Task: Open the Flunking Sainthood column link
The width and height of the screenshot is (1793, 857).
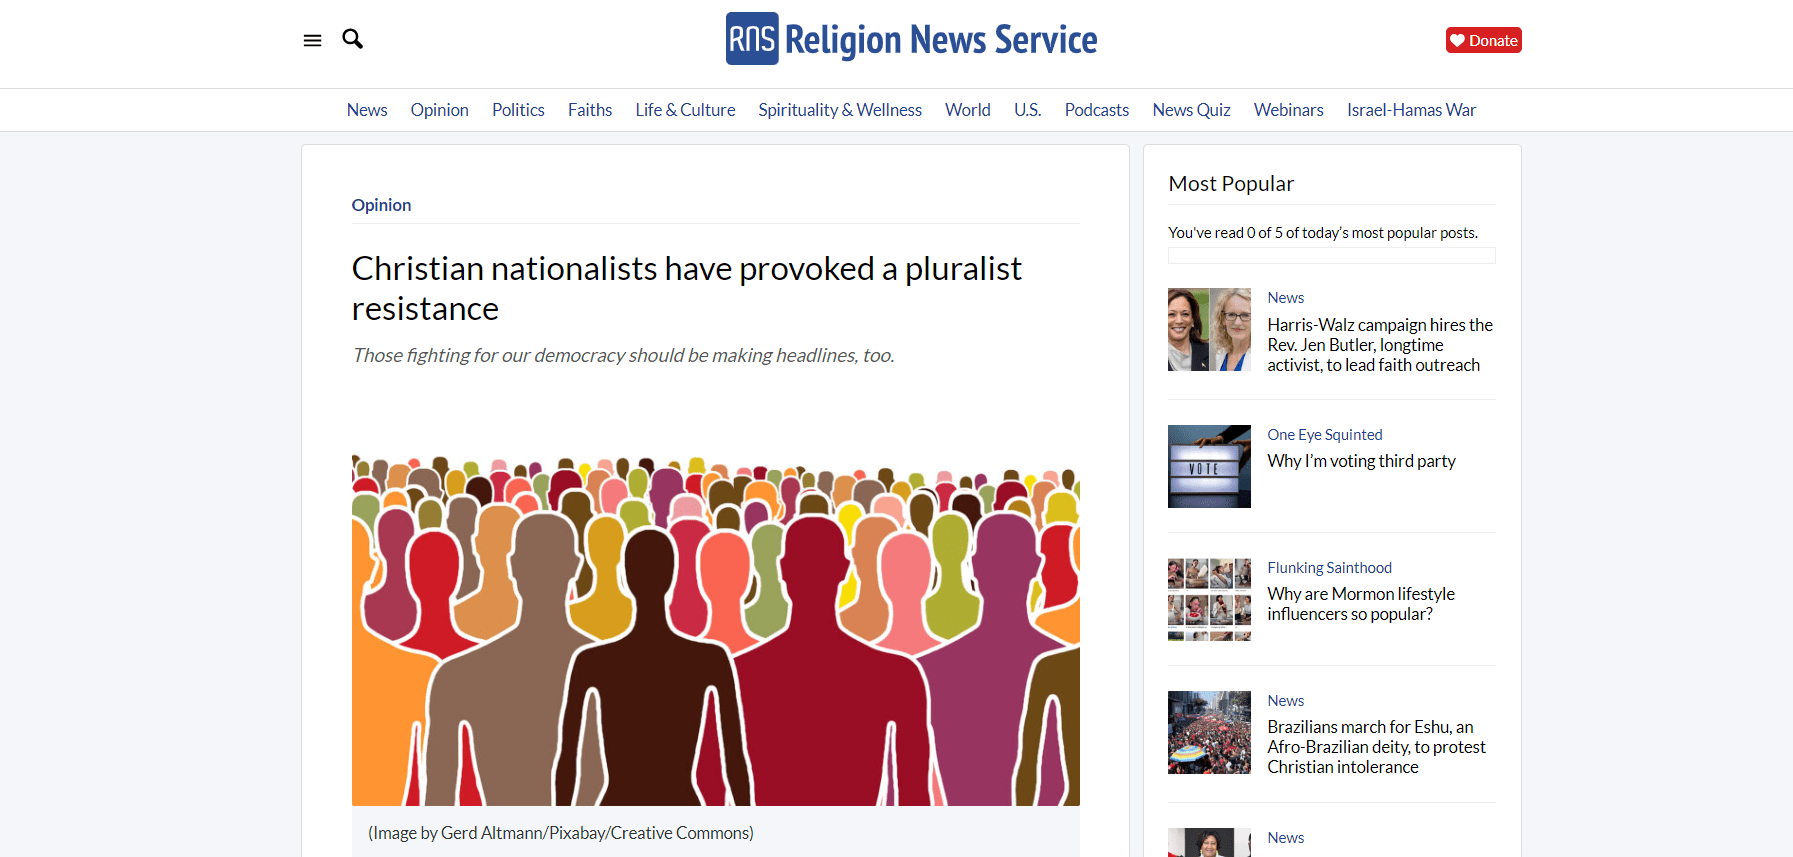Action: point(1329,568)
